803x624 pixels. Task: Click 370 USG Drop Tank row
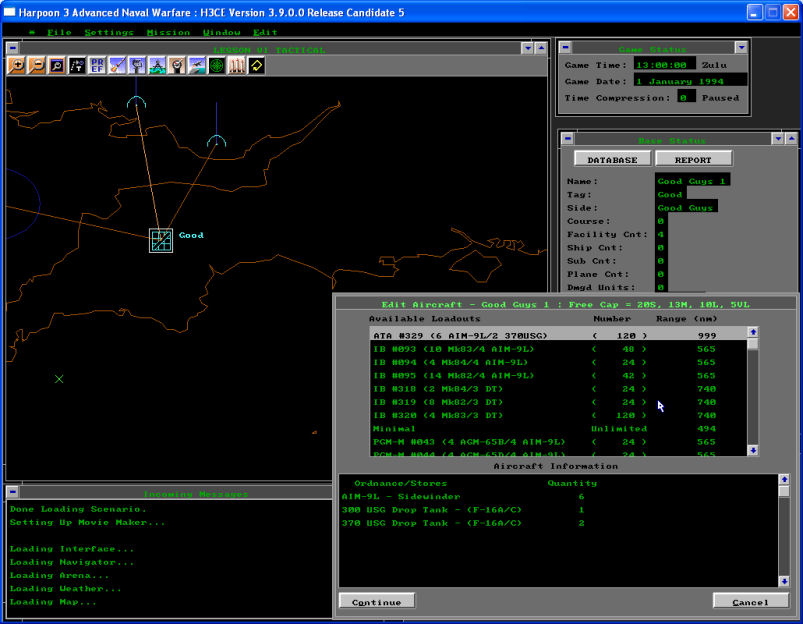(558, 523)
